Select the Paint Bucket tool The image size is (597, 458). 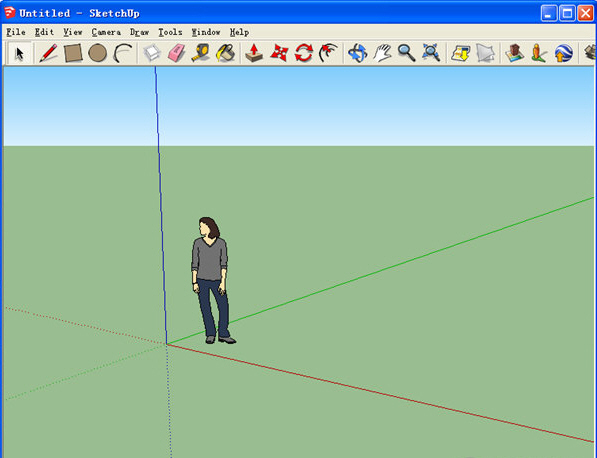coord(225,53)
